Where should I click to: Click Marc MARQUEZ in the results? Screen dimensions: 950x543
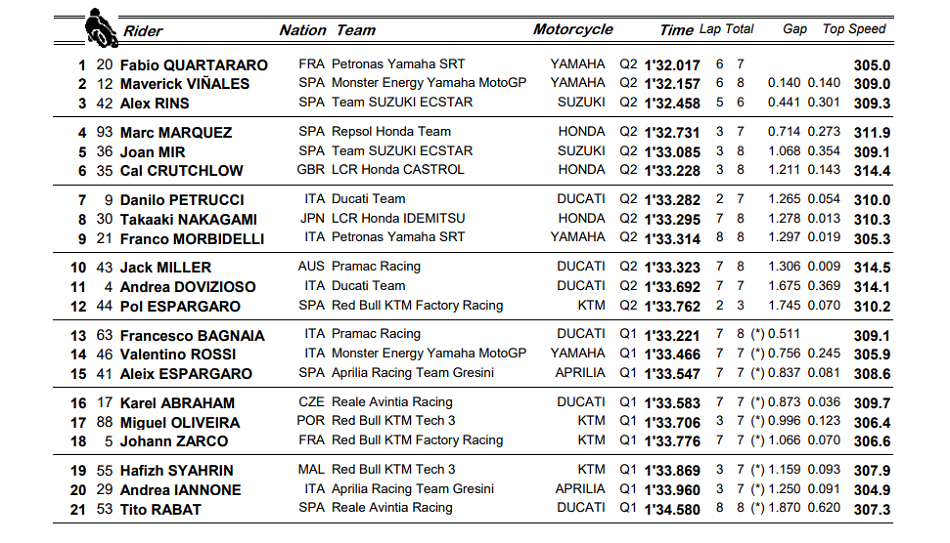tap(175, 133)
